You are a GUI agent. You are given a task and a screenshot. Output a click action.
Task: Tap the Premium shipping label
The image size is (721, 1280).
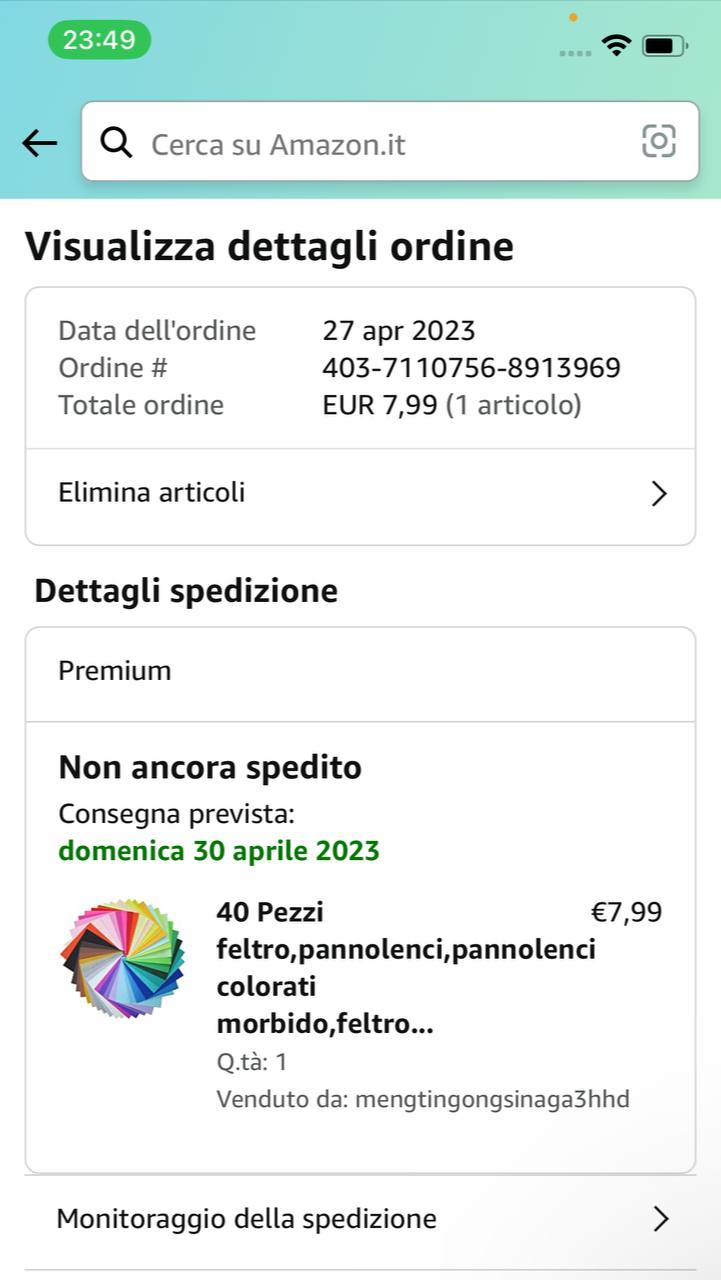[x=115, y=670]
